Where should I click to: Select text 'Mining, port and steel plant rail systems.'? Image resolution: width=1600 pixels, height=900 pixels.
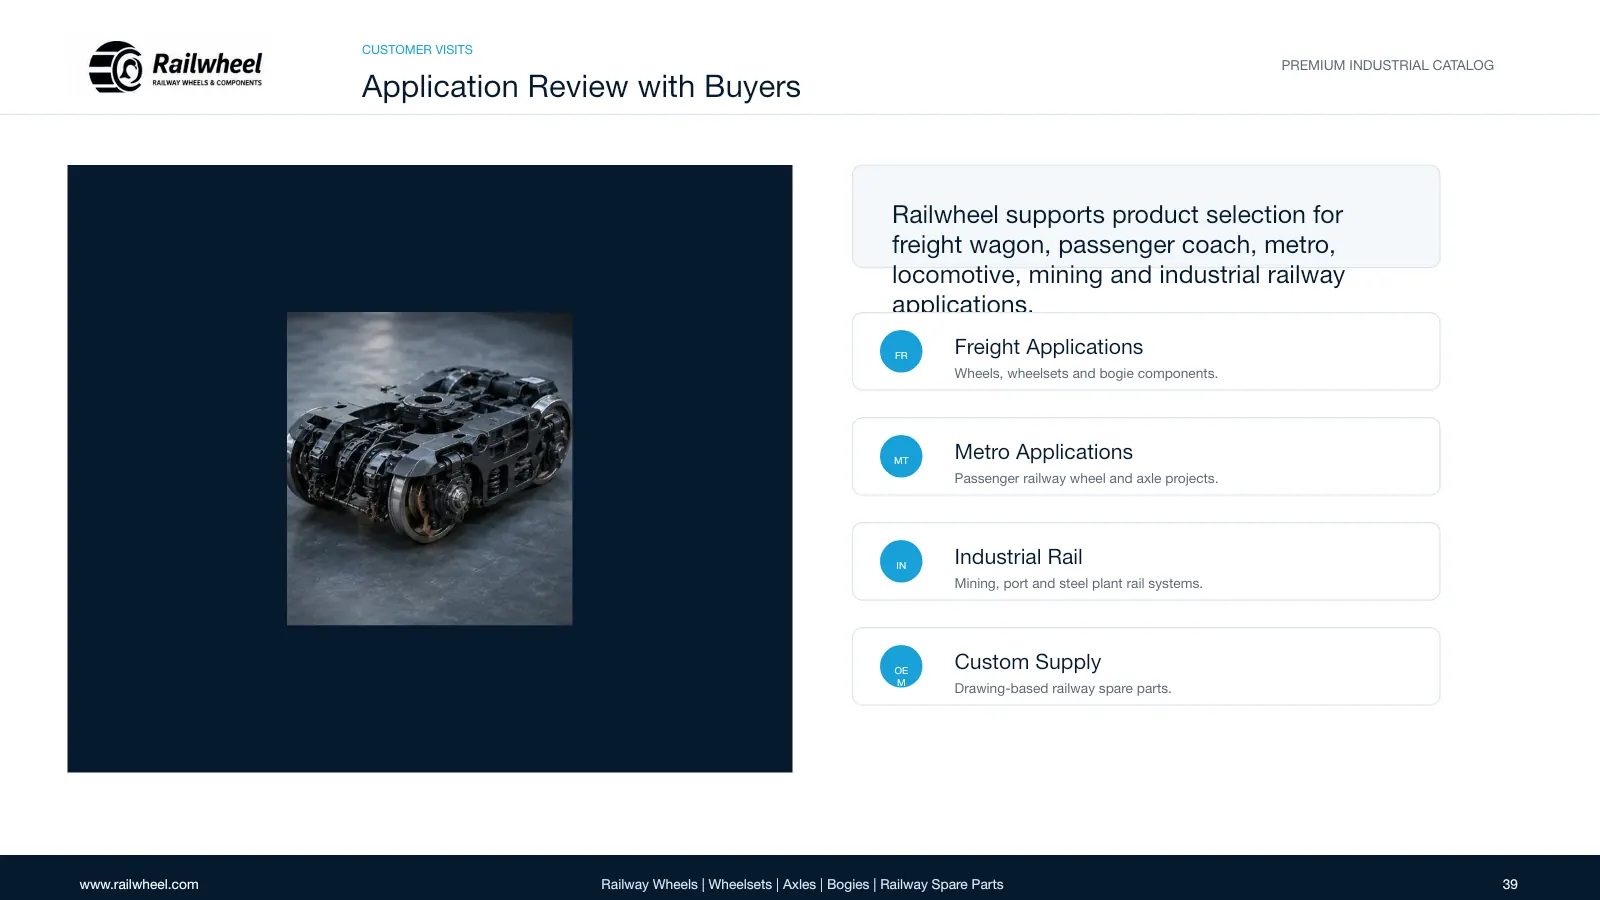click(1078, 584)
